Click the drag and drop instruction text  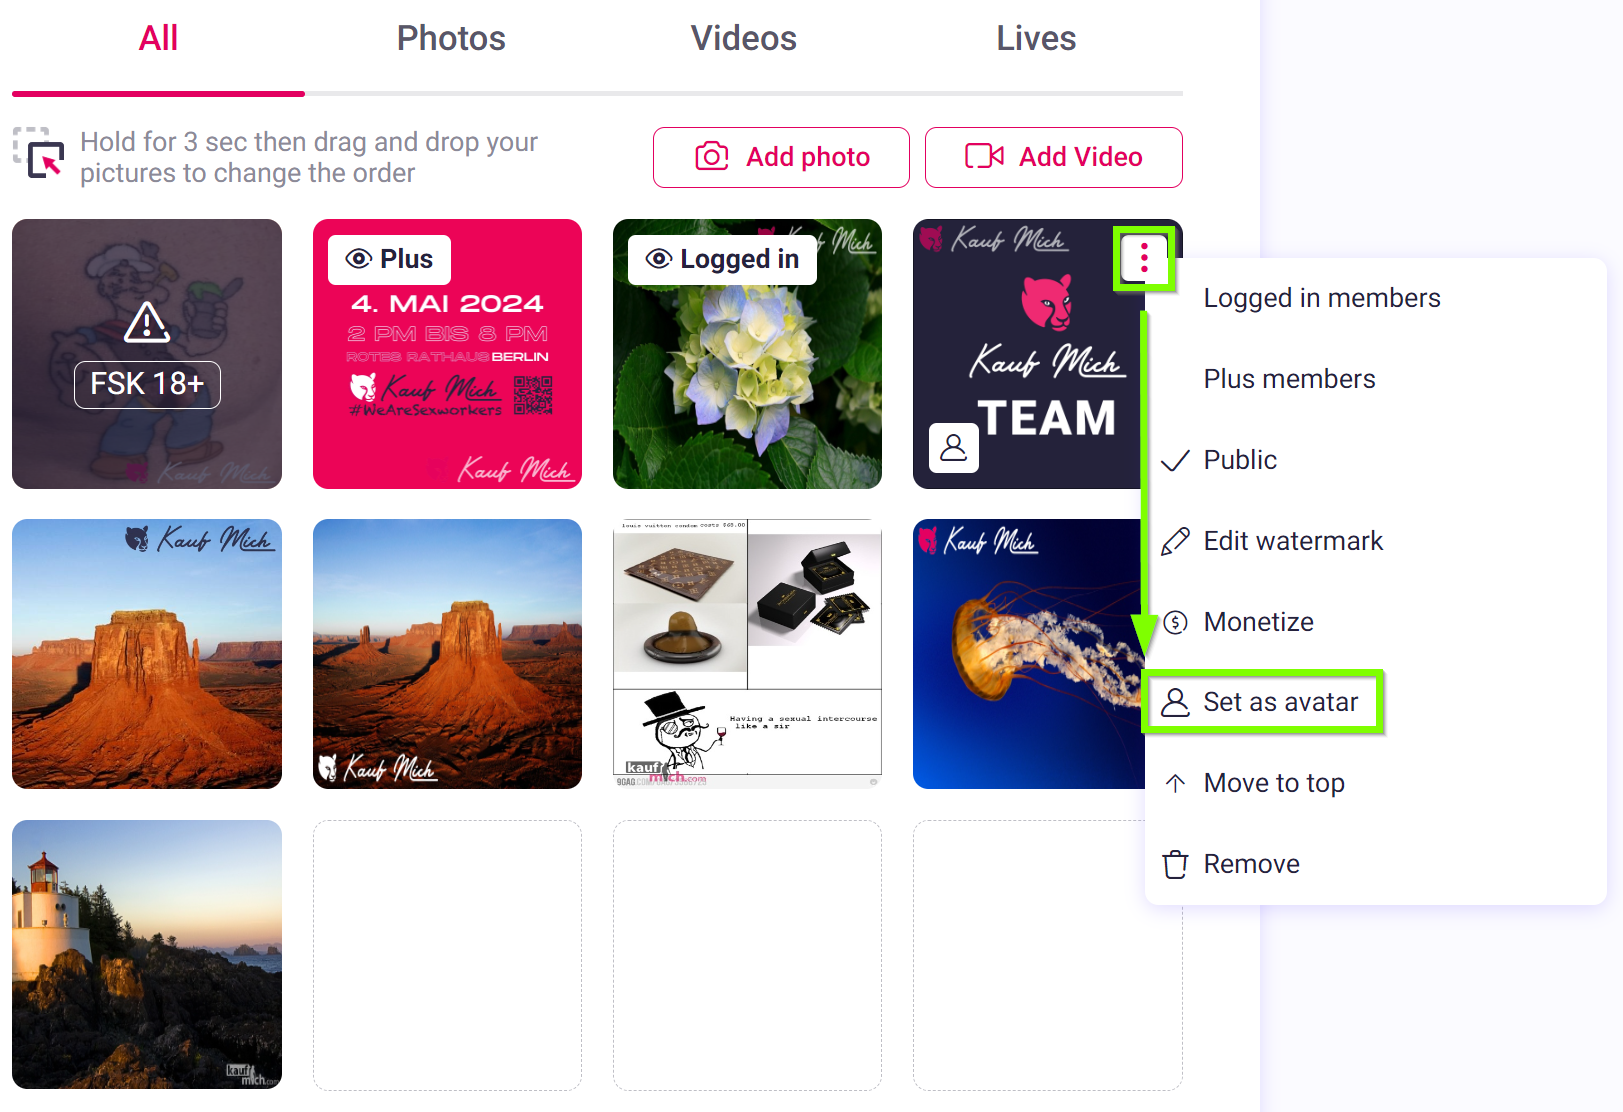point(309,157)
